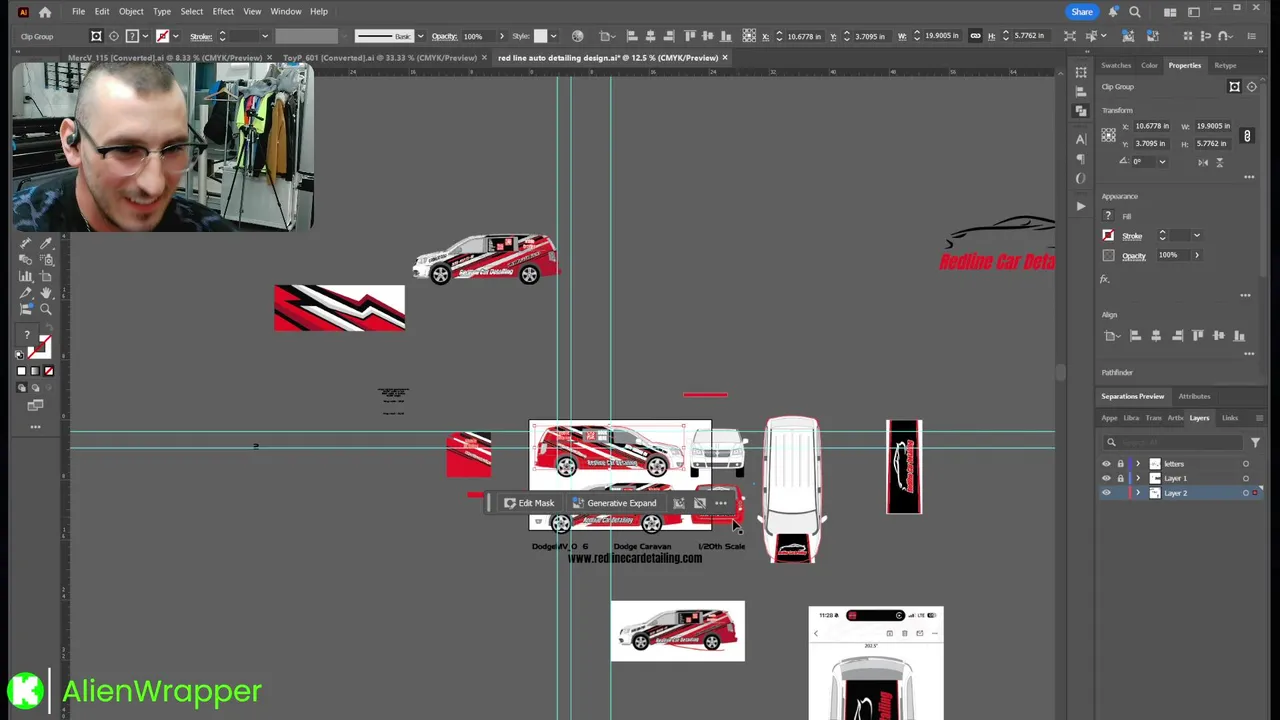Image resolution: width=1280 pixels, height=720 pixels.
Task: Click the filter icon in the Layers panel
Action: [1255, 442]
